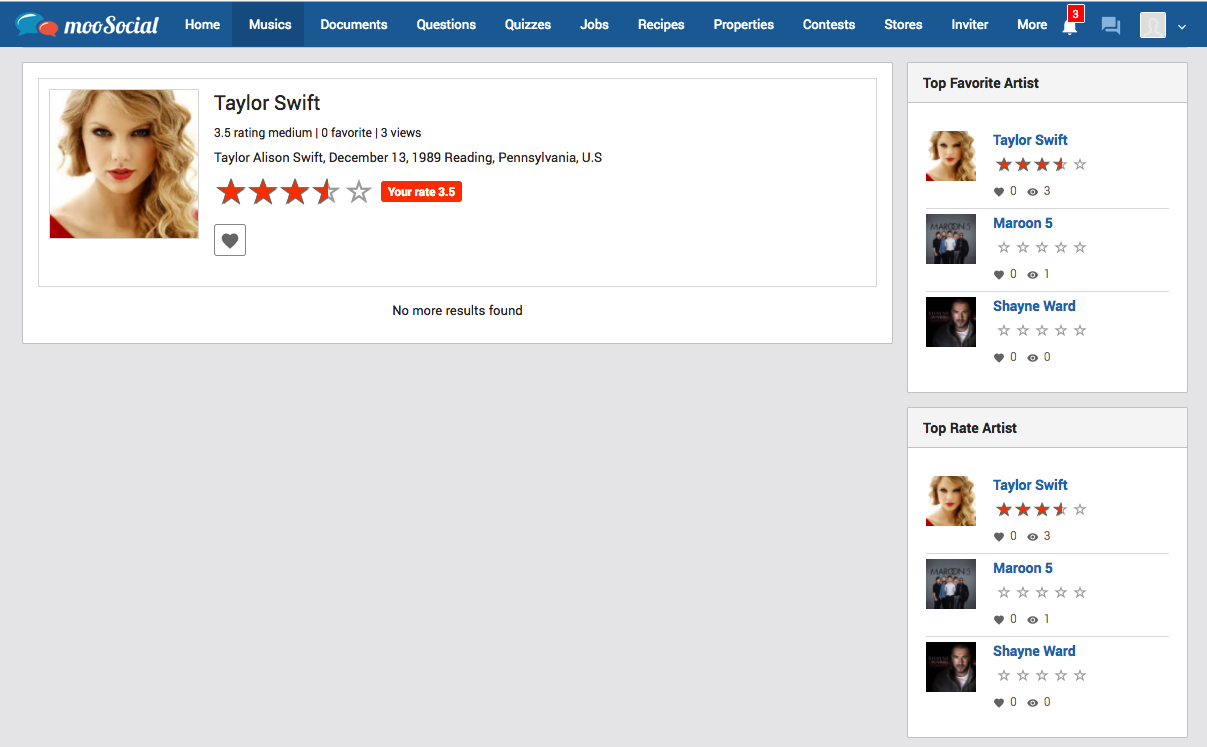Open Shayne Ward link in Top Rate Artist
Image resolution: width=1207 pixels, height=747 pixels.
coord(1034,651)
